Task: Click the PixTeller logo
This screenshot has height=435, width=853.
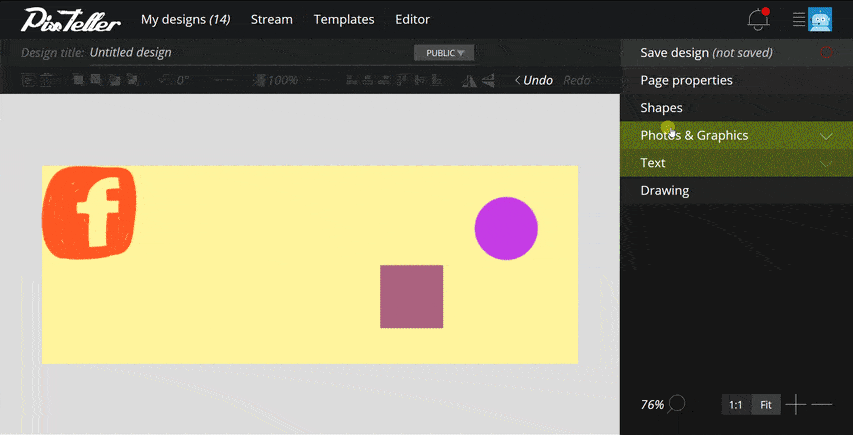Action: 71,20
